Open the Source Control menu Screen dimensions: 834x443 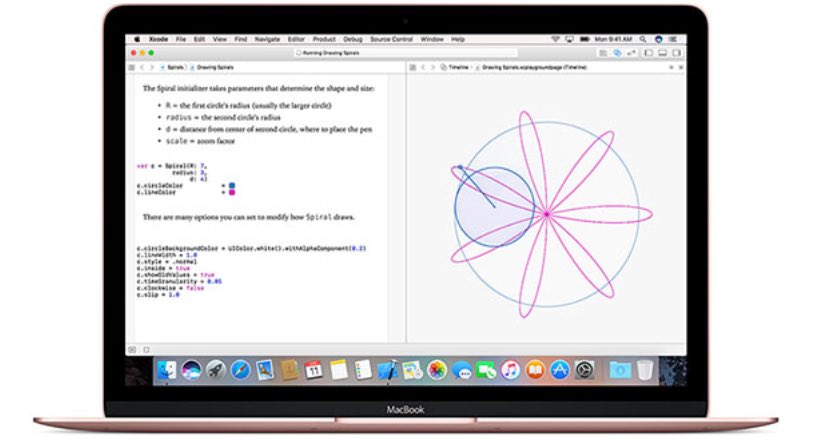click(391, 39)
